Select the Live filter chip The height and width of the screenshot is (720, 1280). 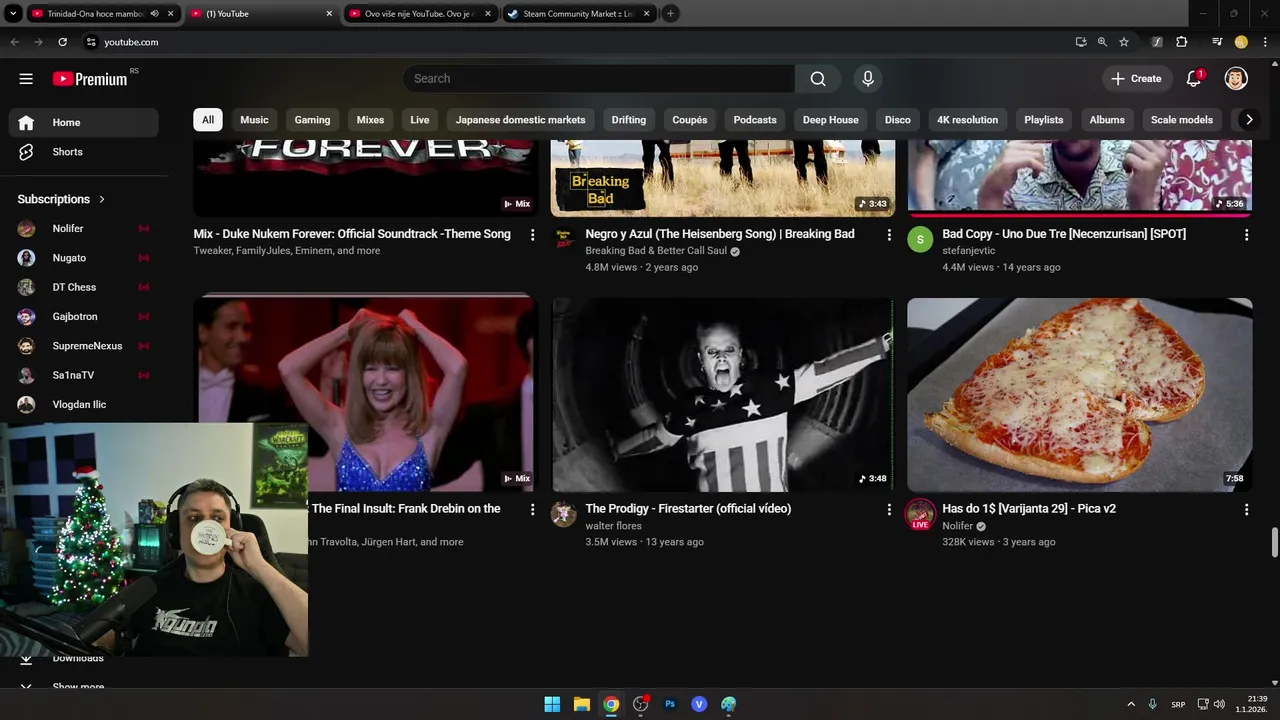(x=420, y=120)
